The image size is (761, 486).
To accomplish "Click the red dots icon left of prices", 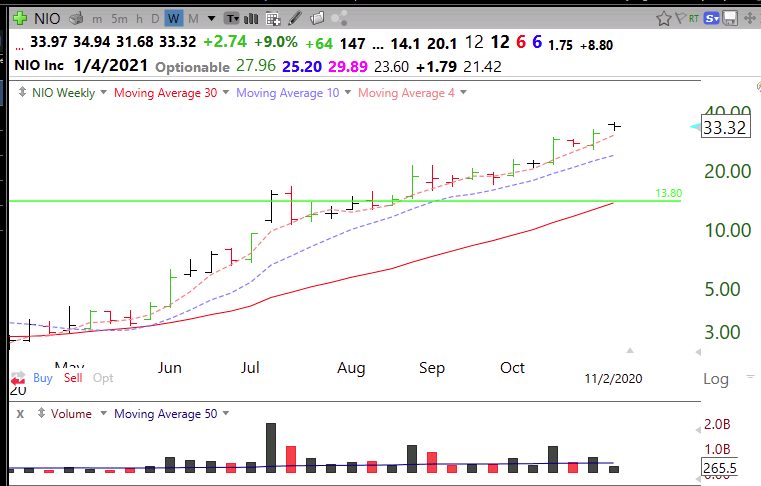I will tap(19, 48).
